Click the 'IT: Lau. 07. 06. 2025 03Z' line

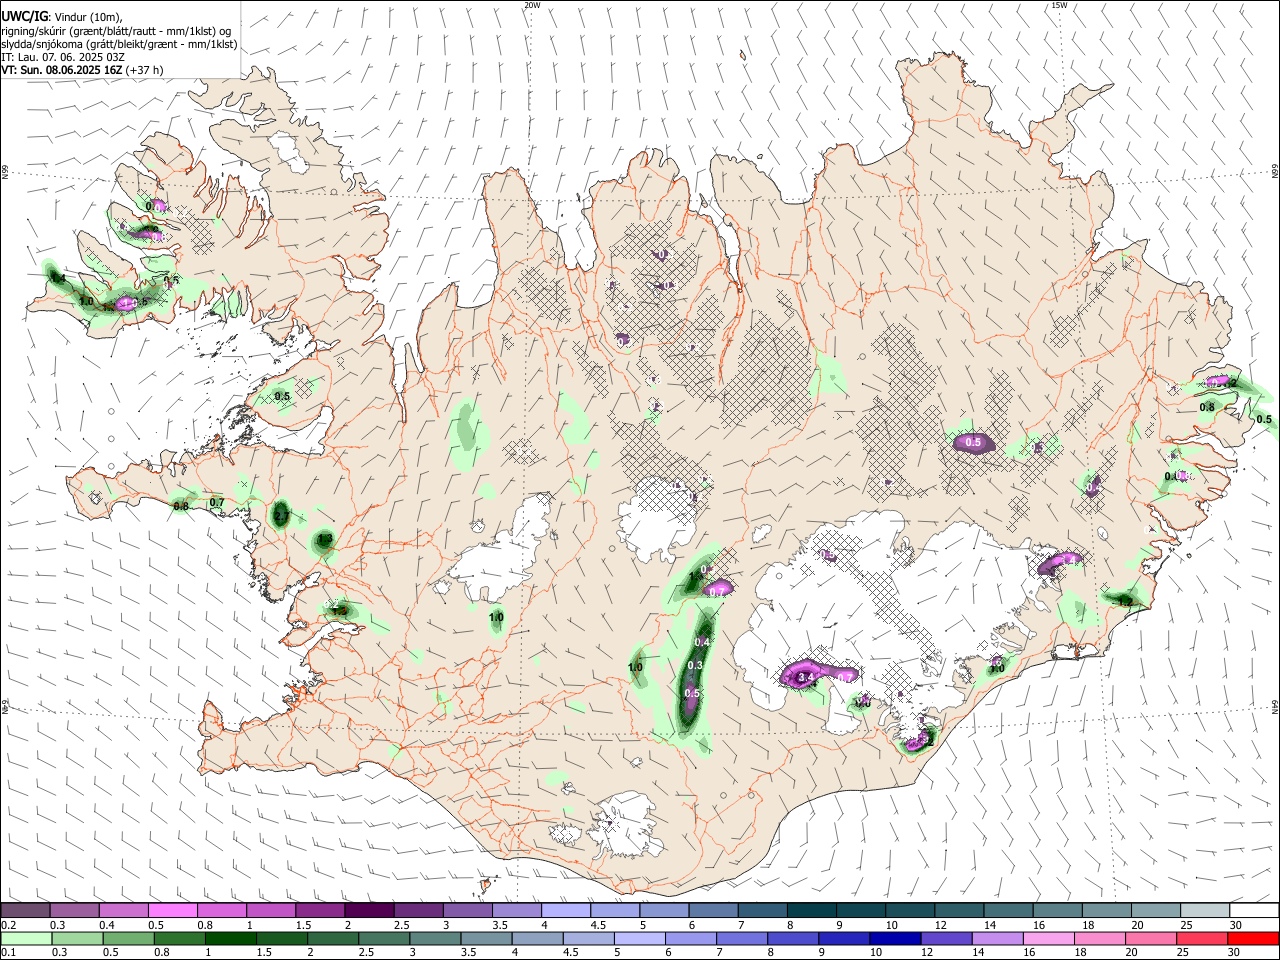point(63,57)
